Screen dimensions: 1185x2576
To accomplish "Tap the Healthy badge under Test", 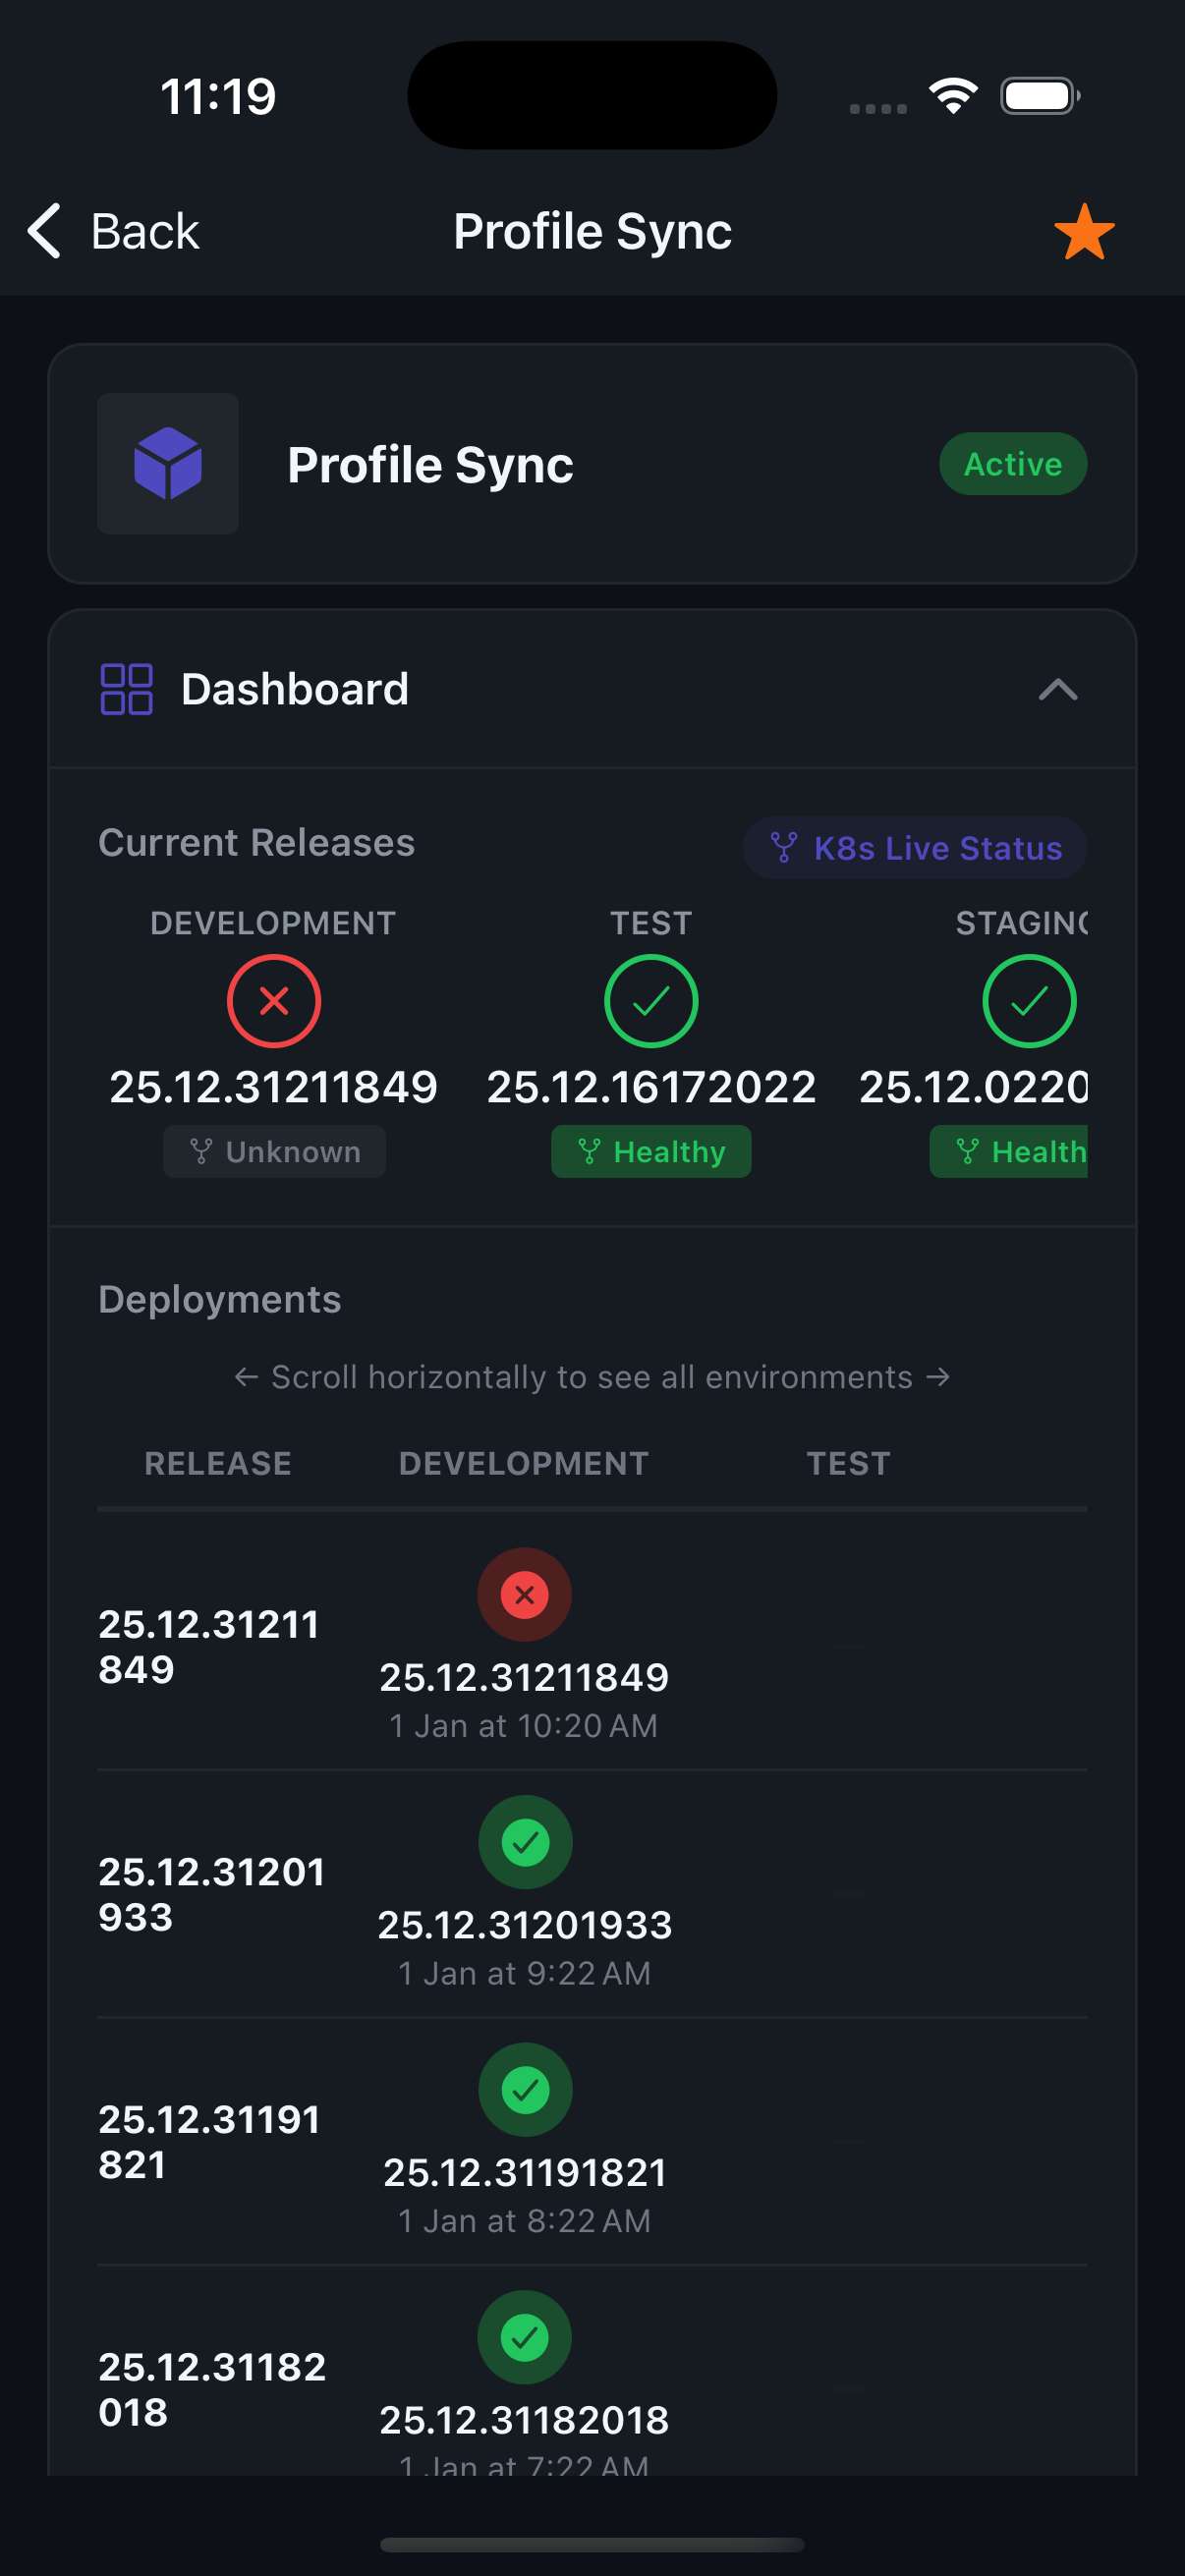I will 651,1152.
